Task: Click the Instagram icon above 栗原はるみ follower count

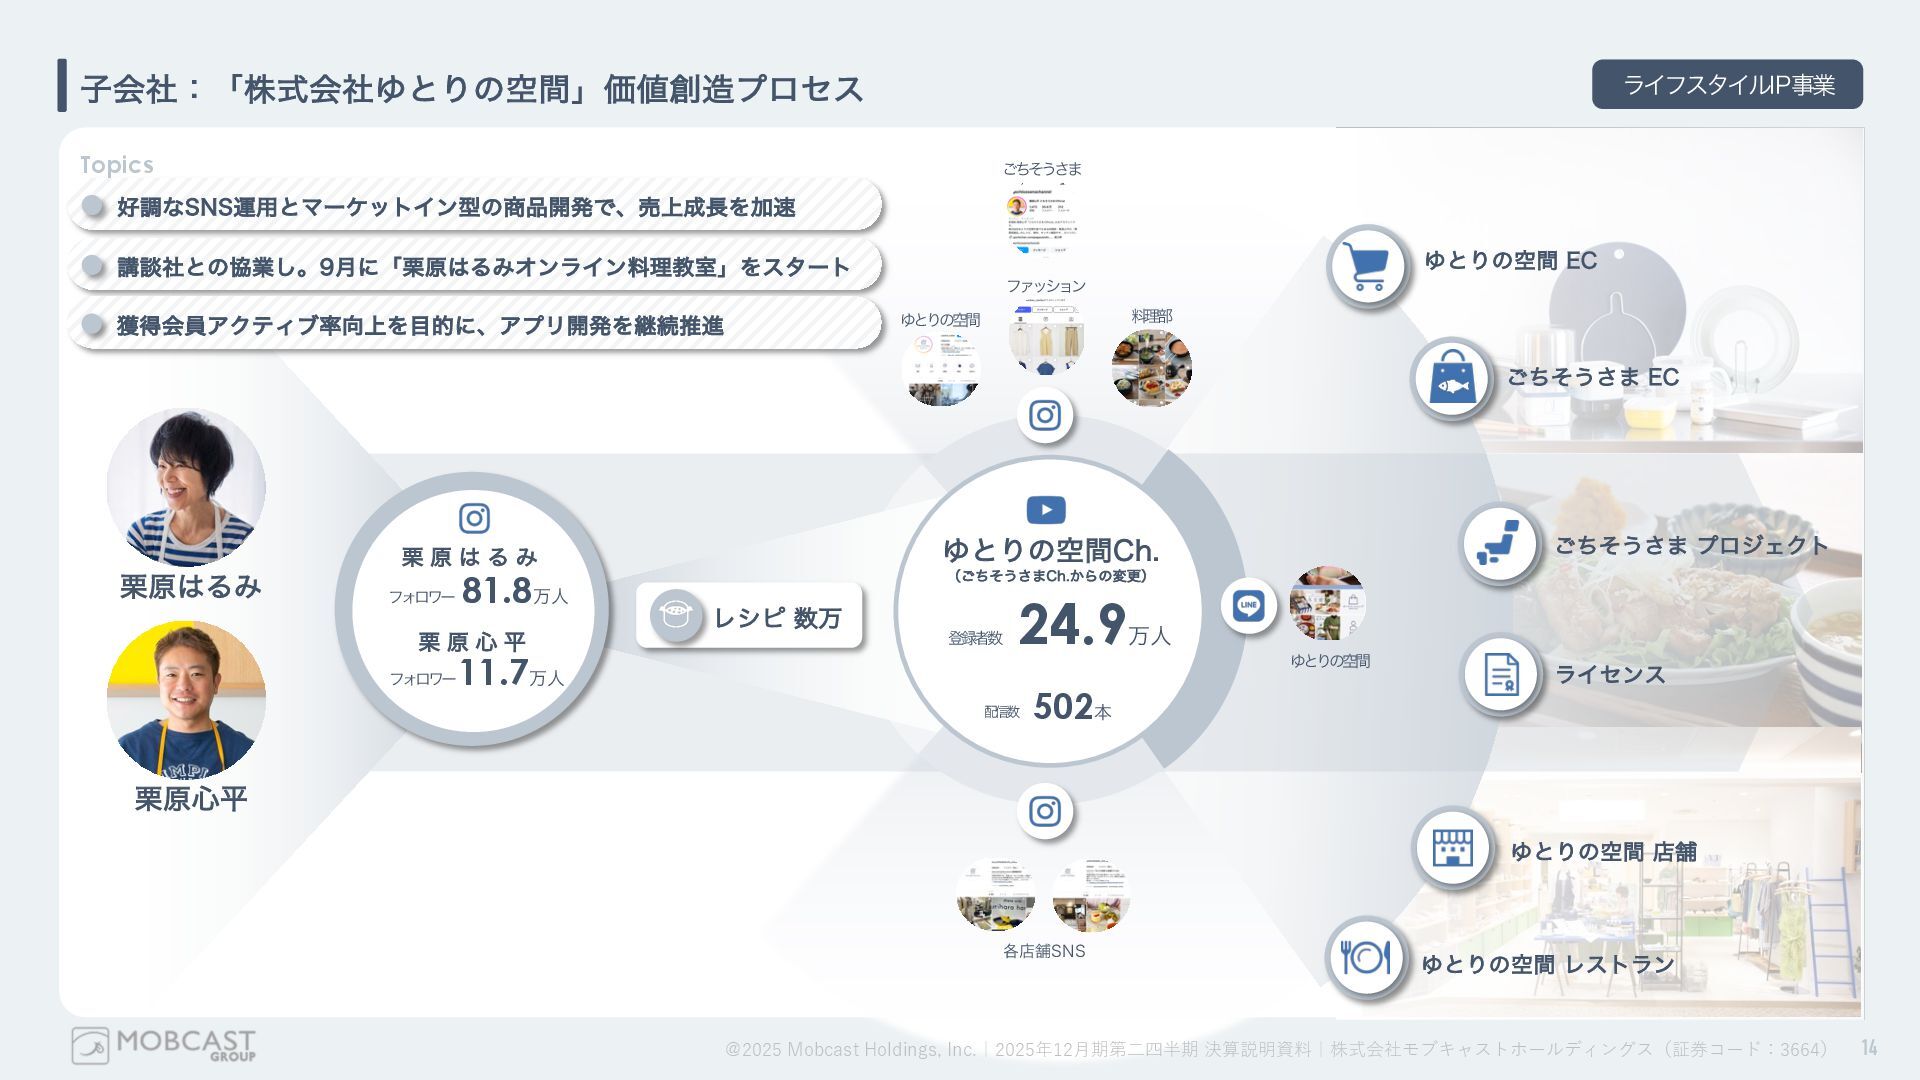Action: [x=474, y=518]
